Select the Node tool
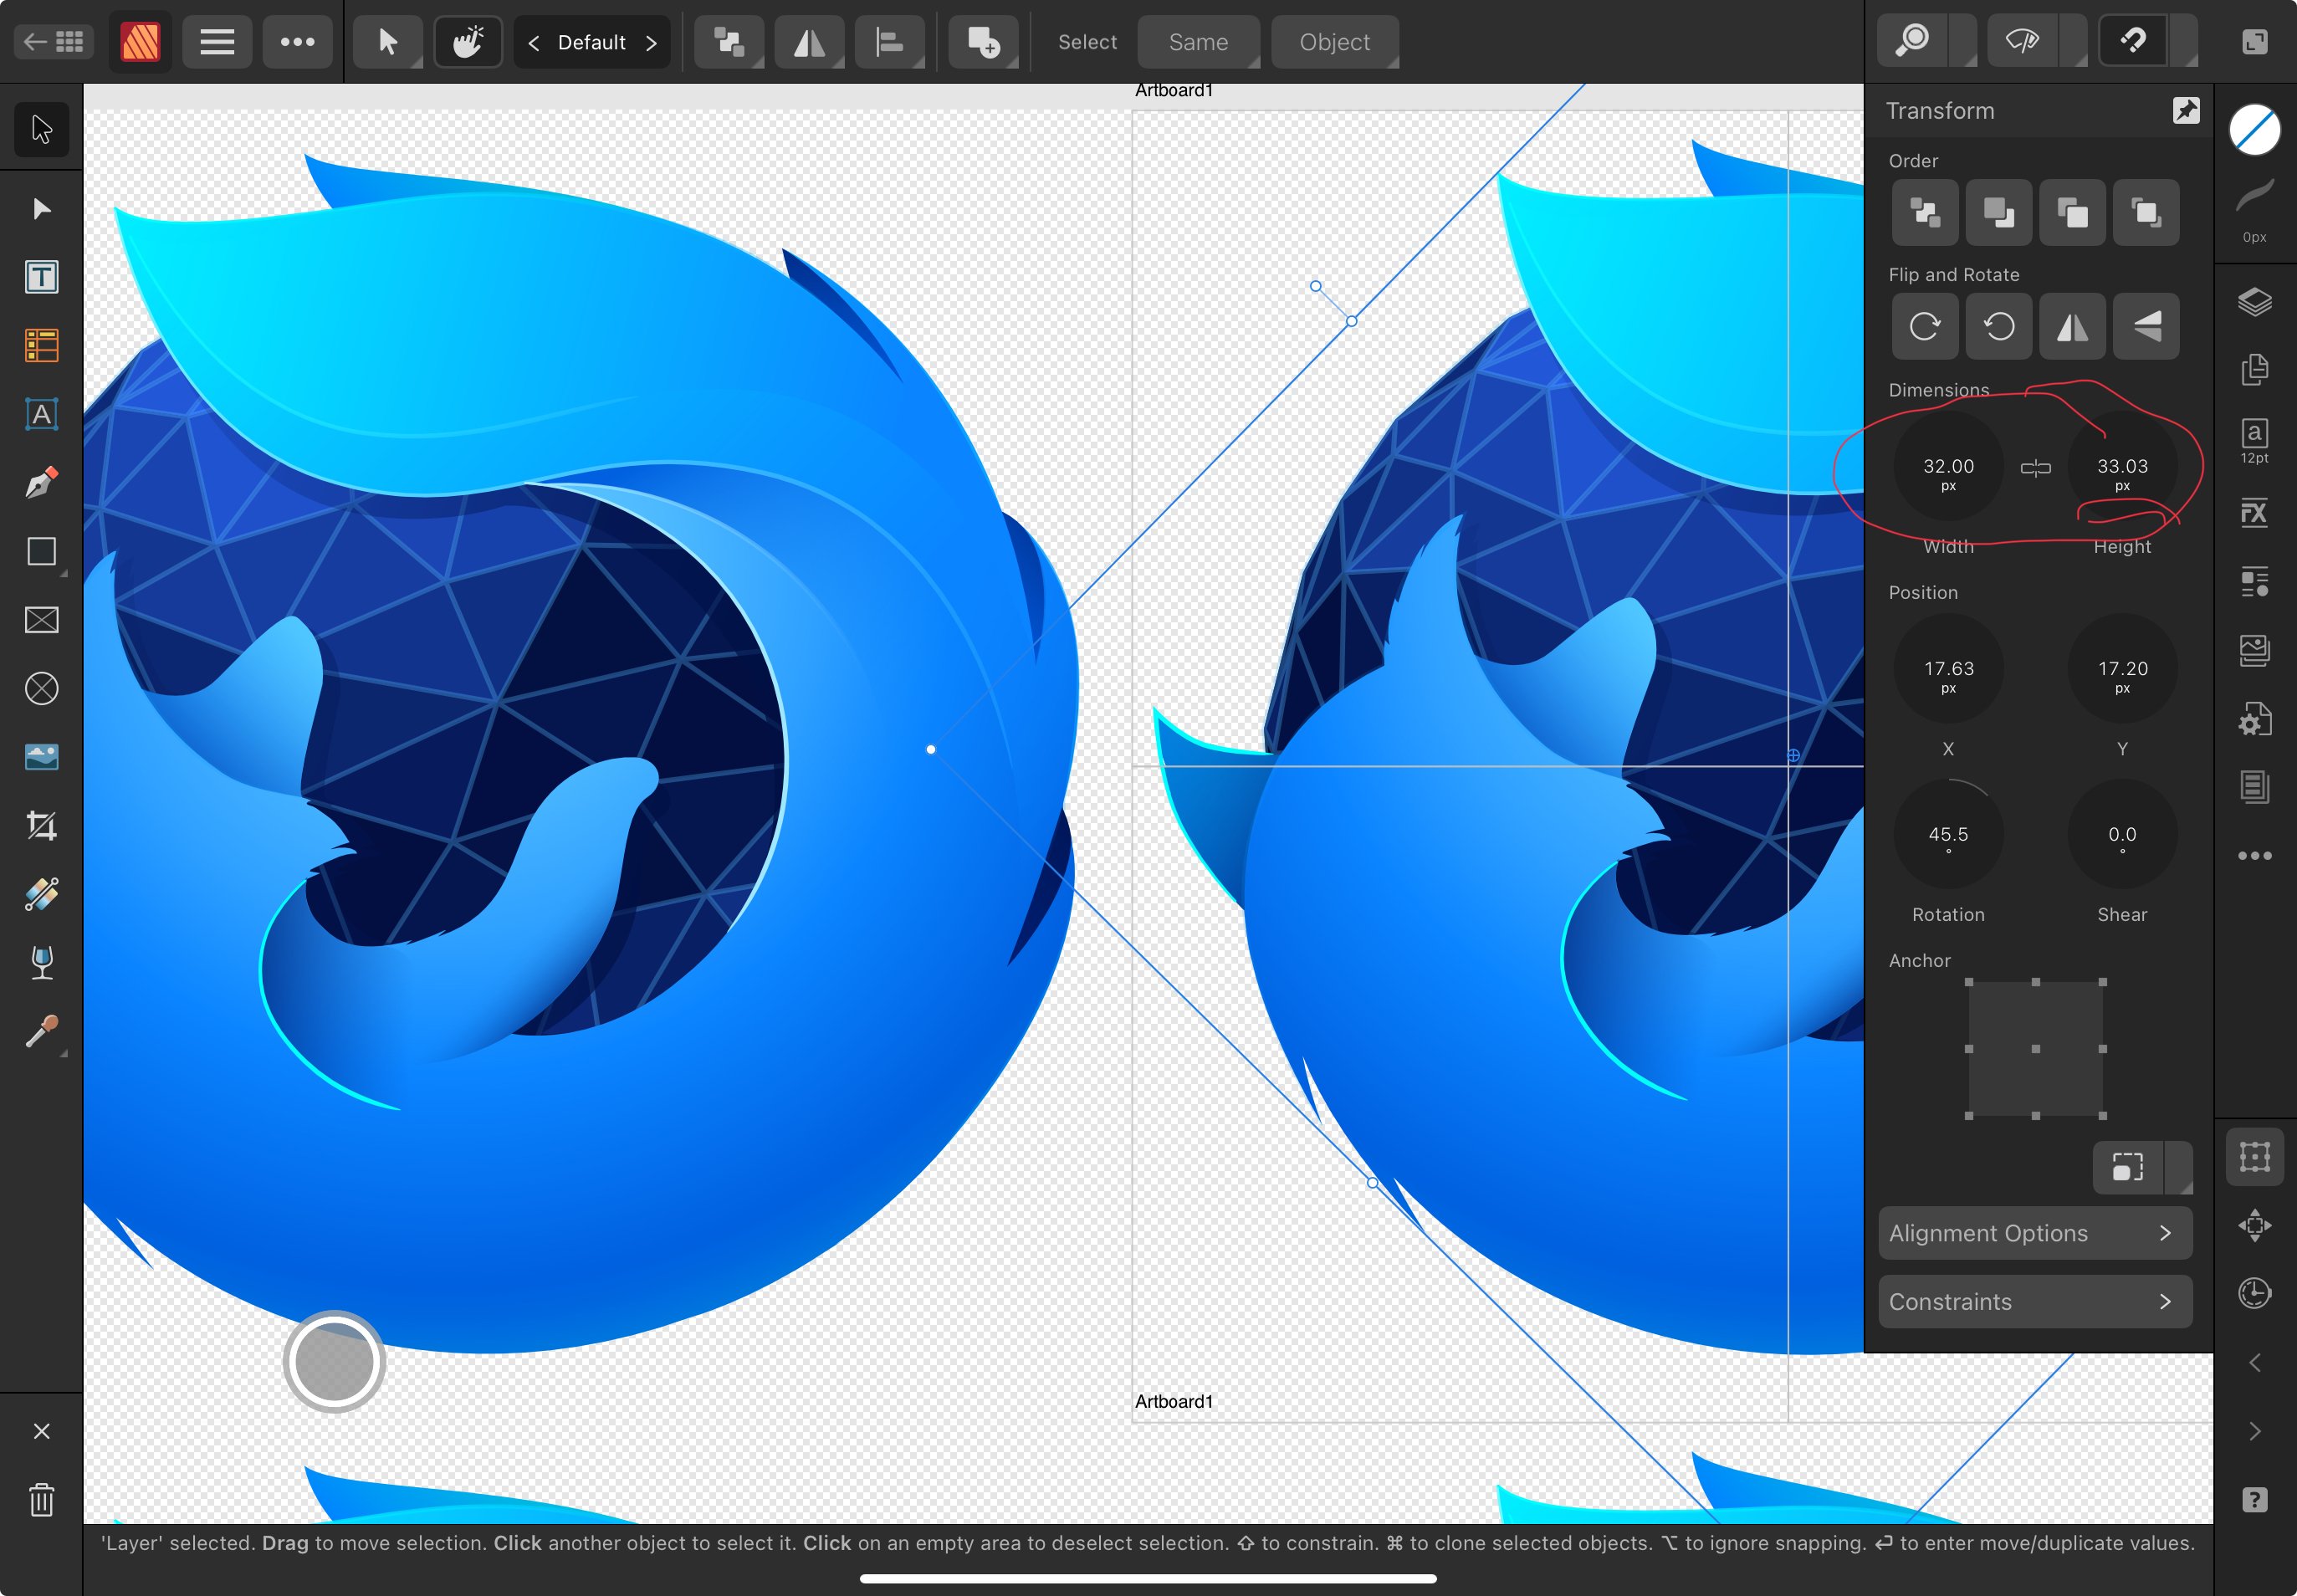 41,208
